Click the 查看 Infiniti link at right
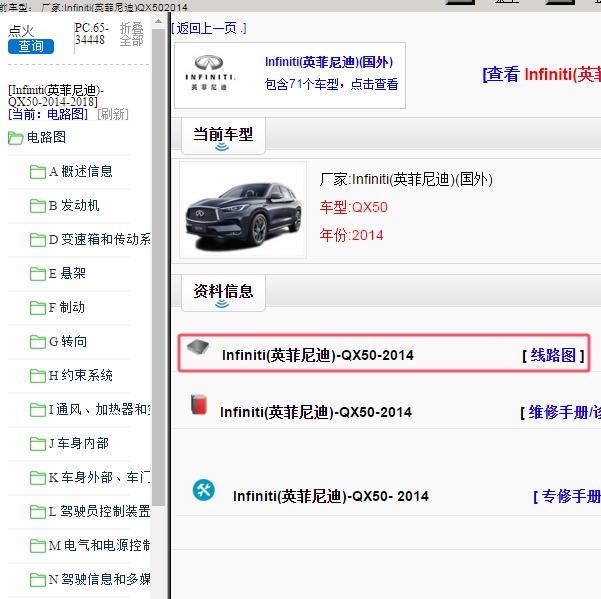The height and width of the screenshot is (599, 601). point(542,74)
